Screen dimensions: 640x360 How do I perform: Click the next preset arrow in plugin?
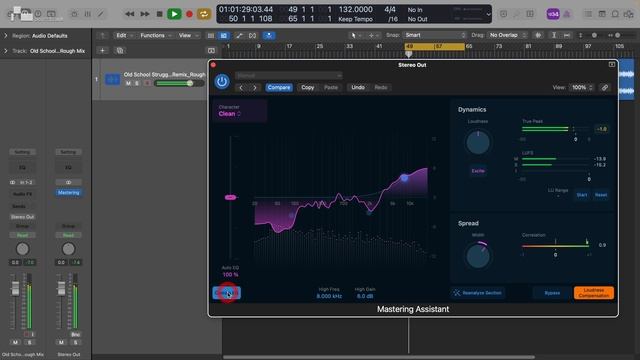tap(255, 87)
